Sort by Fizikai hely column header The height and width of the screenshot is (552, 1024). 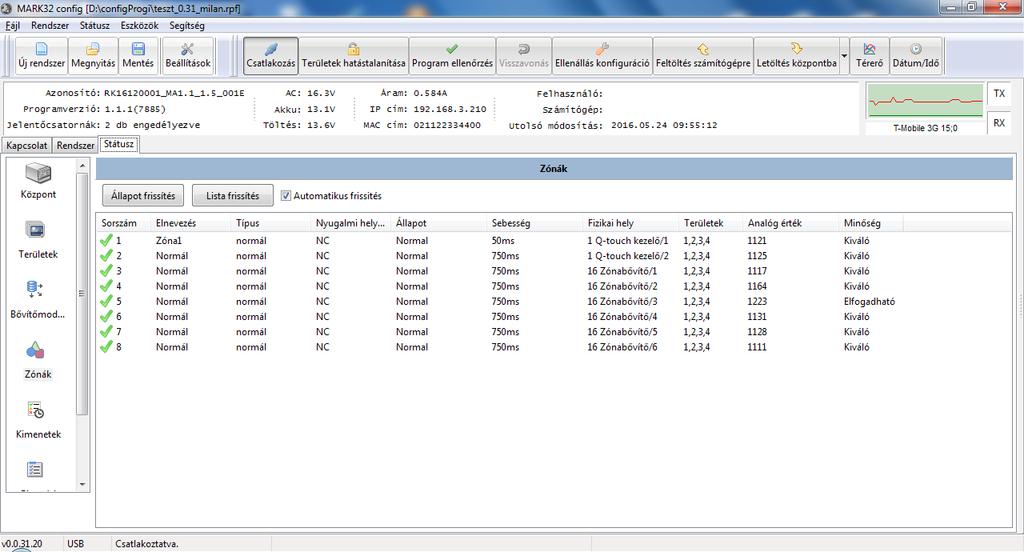[x=632, y=223]
